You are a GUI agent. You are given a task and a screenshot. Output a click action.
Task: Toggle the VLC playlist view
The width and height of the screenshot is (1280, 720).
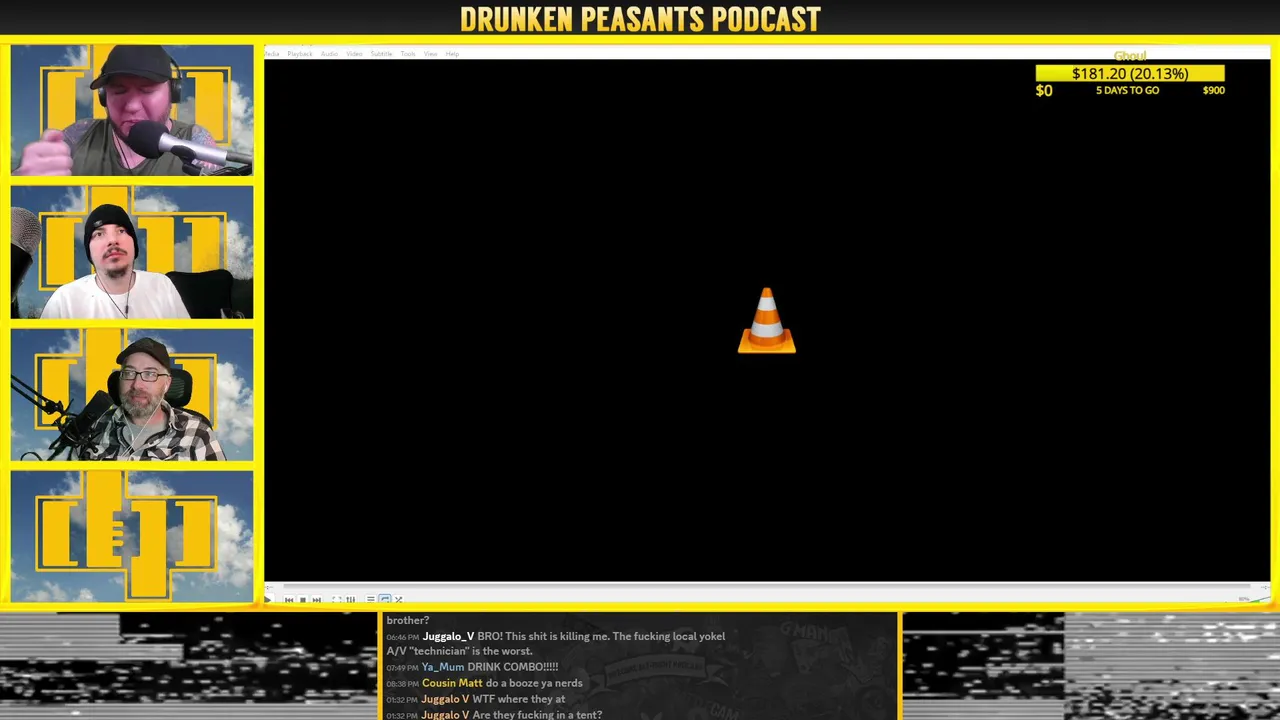click(x=370, y=600)
